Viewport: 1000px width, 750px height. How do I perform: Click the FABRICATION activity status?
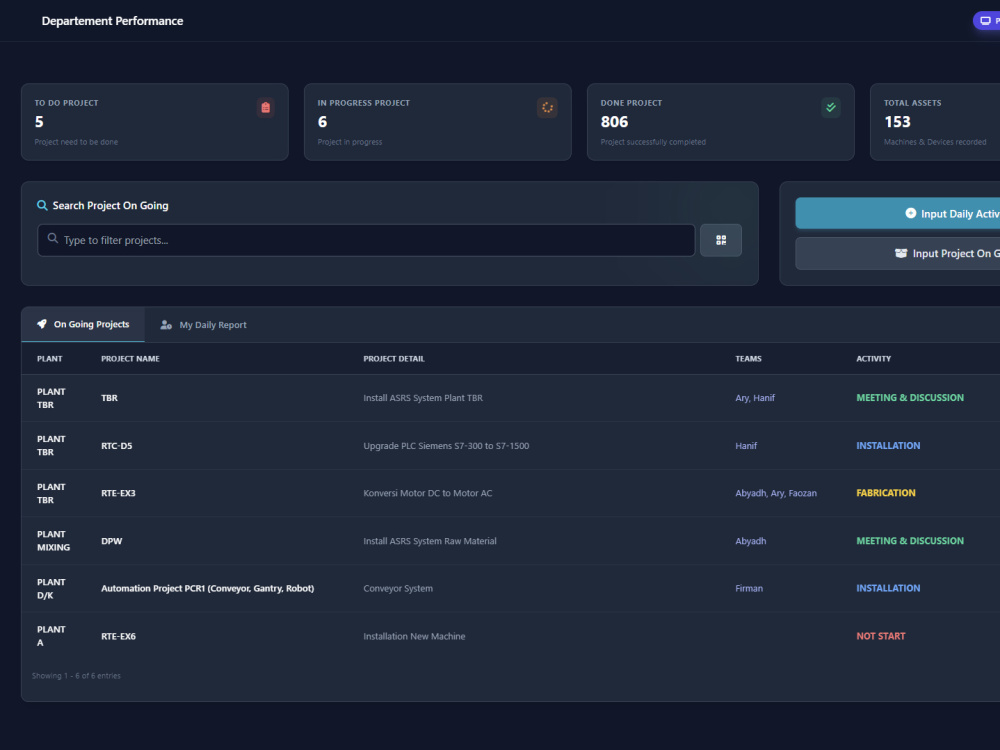pyautogui.click(x=885, y=493)
